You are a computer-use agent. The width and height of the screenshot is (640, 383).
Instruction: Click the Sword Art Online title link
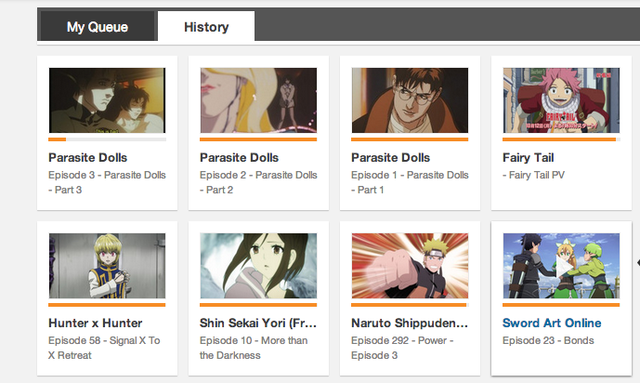coord(551,323)
